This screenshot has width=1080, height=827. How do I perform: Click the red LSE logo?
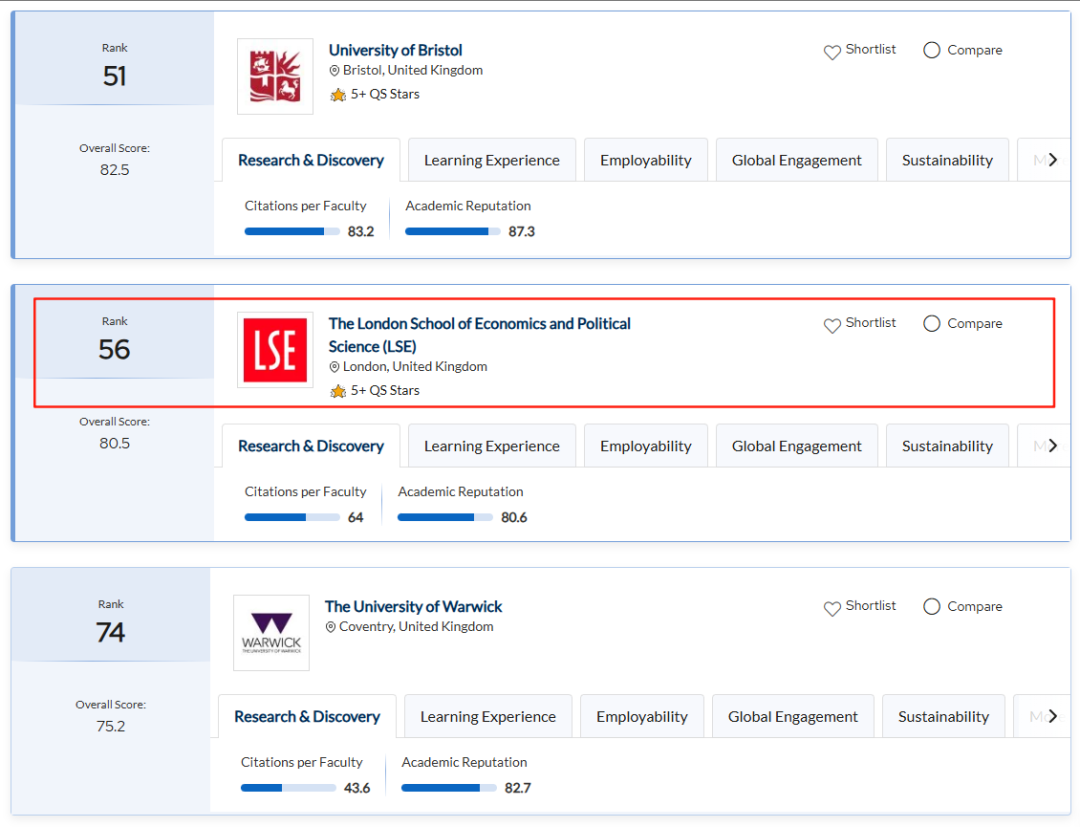(x=275, y=350)
